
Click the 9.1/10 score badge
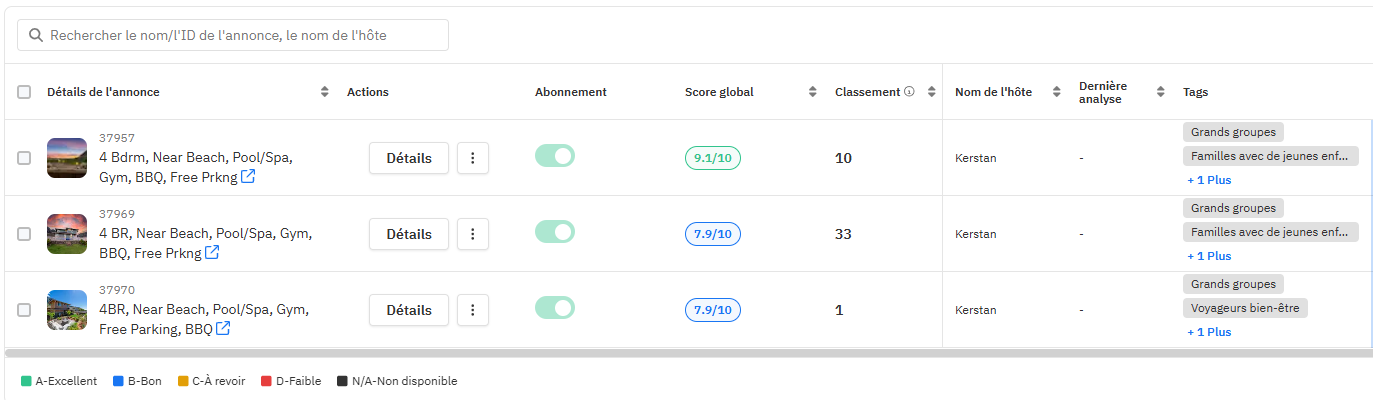click(x=713, y=158)
